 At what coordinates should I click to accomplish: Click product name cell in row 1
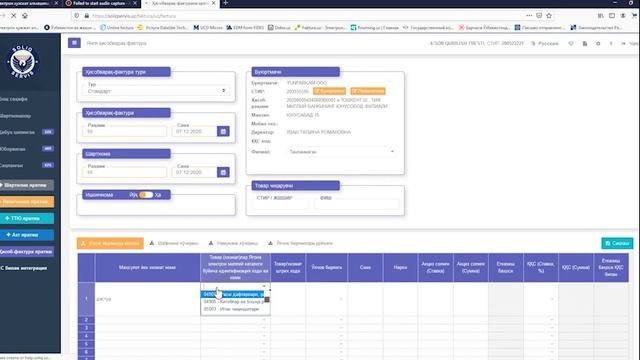click(x=147, y=299)
